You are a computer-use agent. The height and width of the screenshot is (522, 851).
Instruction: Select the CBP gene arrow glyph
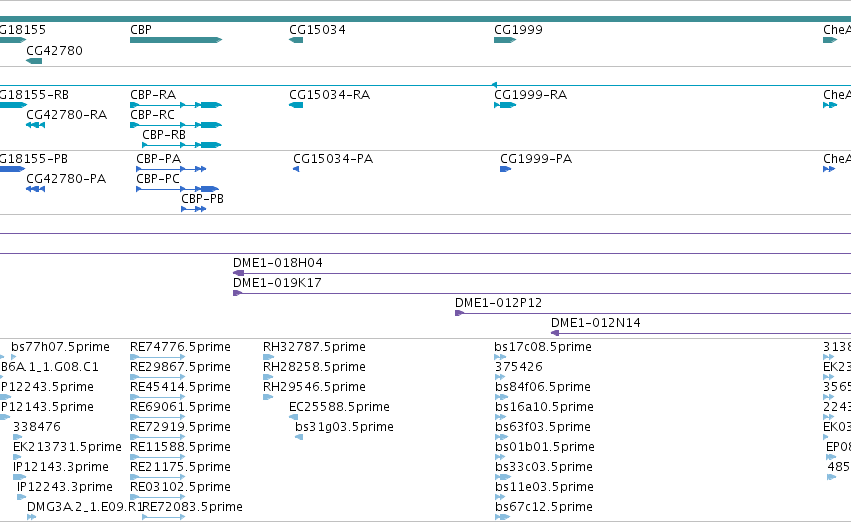pyautogui.click(x=176, y=40)
